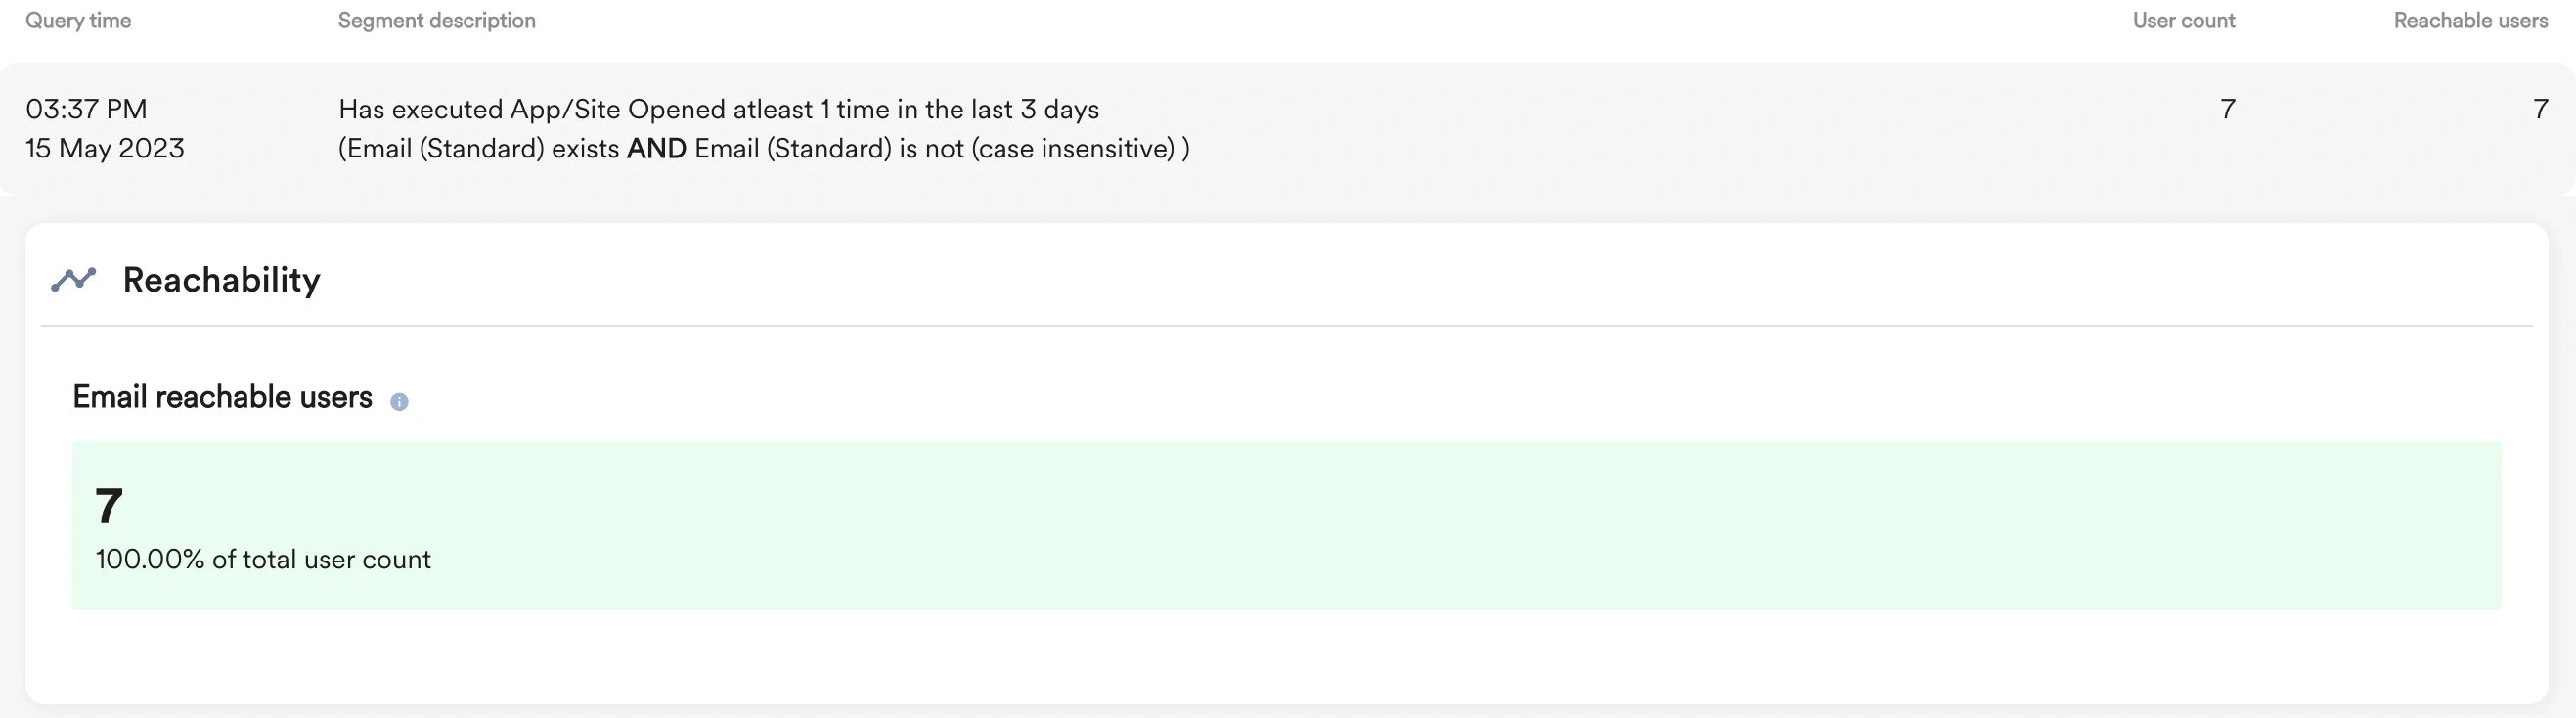2576x718 pixels.
Task: Click the 100.00% of total user count text
Action: click(x=262, y=559)
